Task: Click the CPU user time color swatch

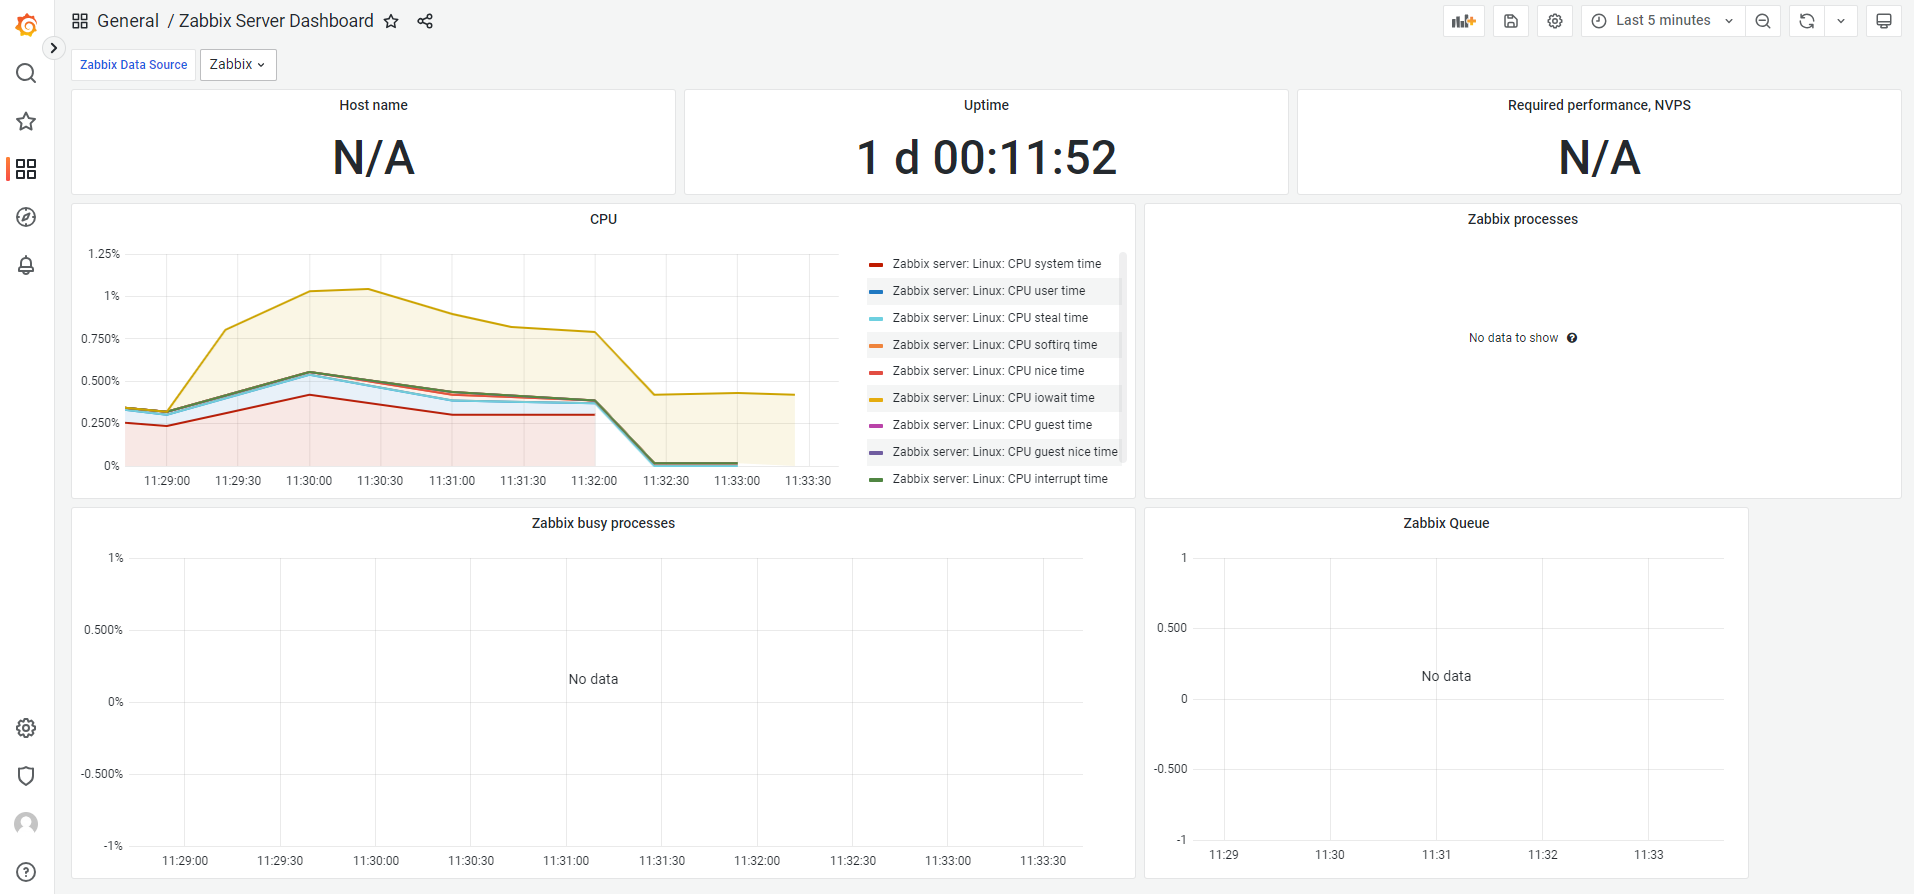Action: (x=876, y=292)
